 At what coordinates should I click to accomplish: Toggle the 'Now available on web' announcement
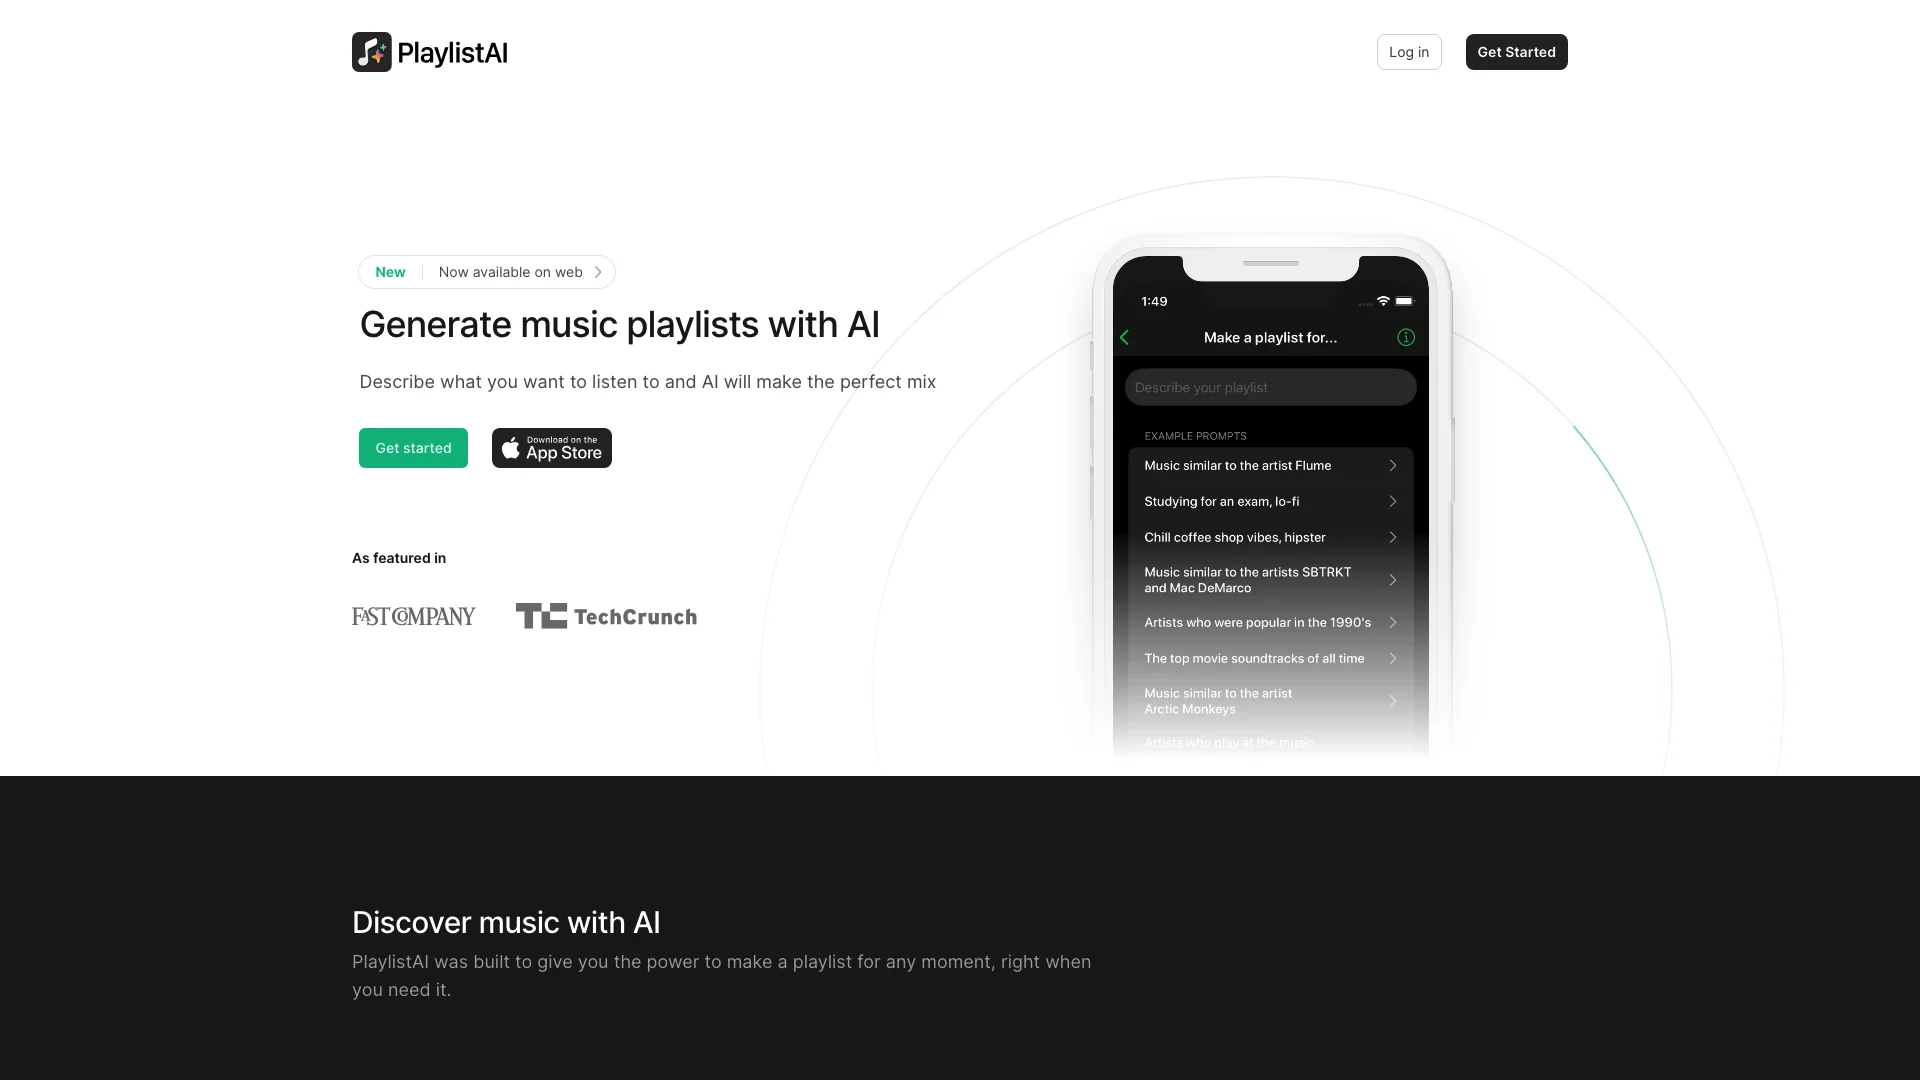[x=487, y=272]
